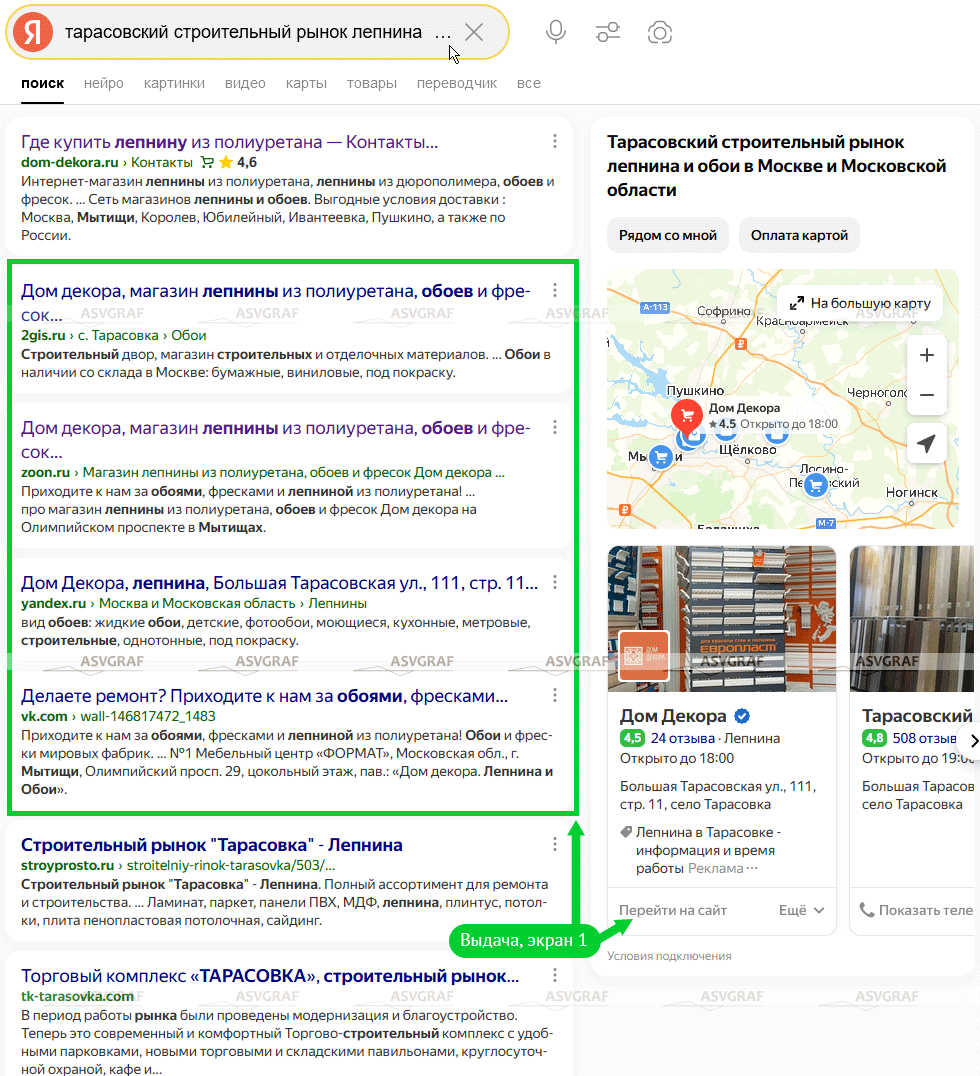Start voice search with microphone icon

tap(556, 32)
